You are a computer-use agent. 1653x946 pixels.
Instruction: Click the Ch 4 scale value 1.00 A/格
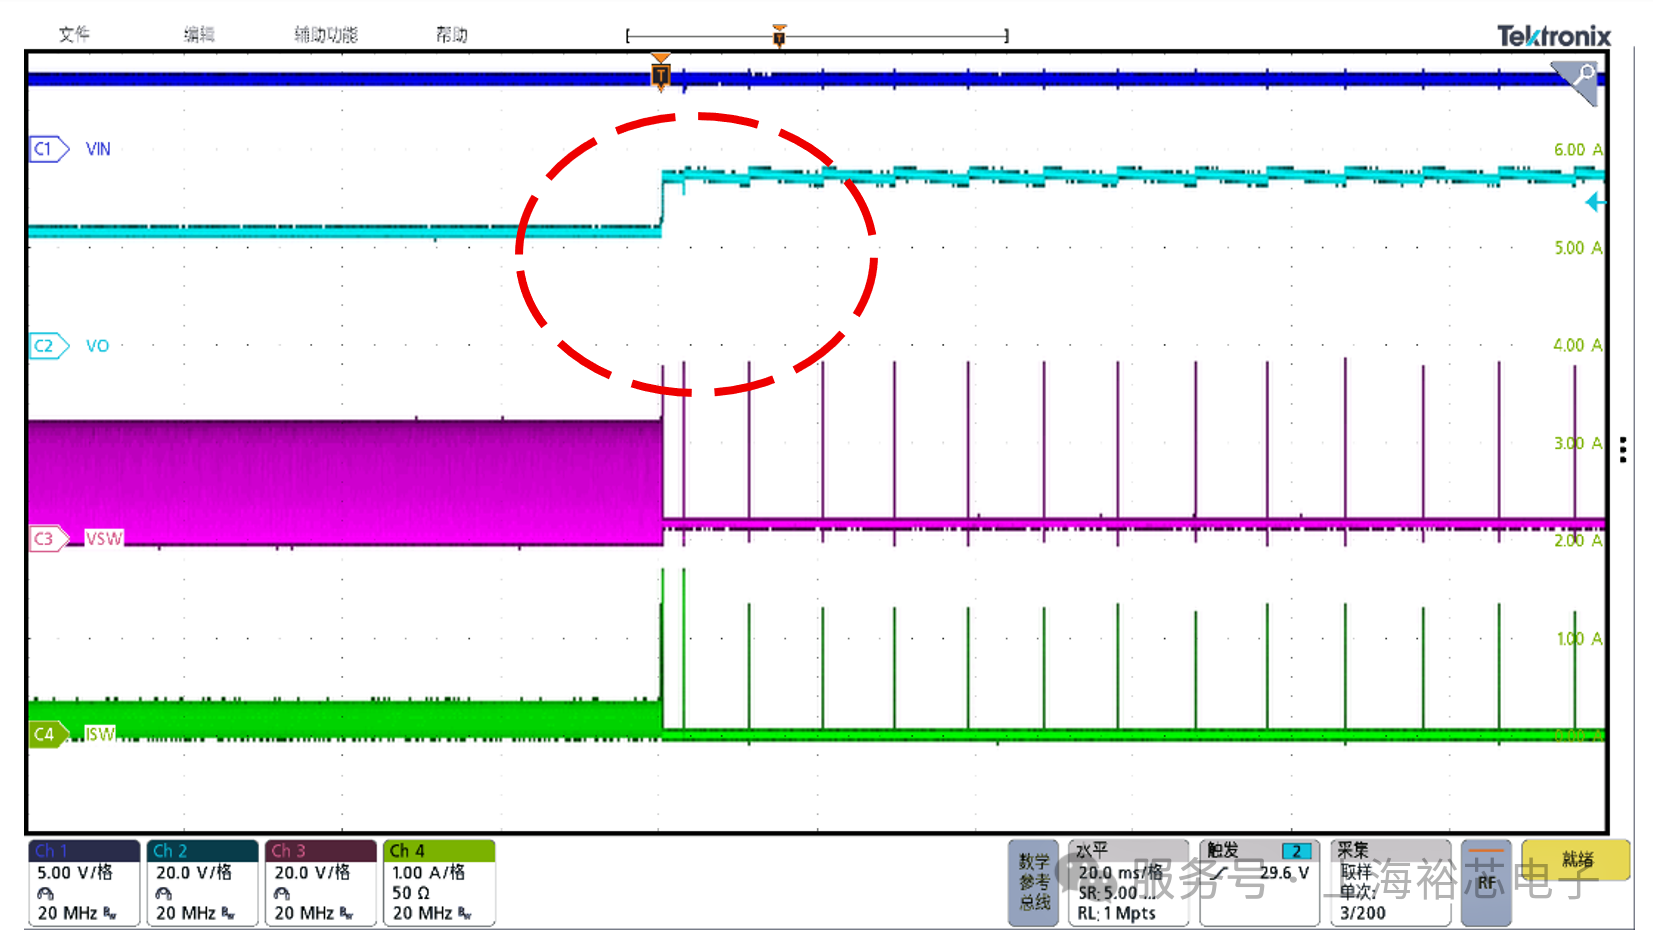(428, 872)
